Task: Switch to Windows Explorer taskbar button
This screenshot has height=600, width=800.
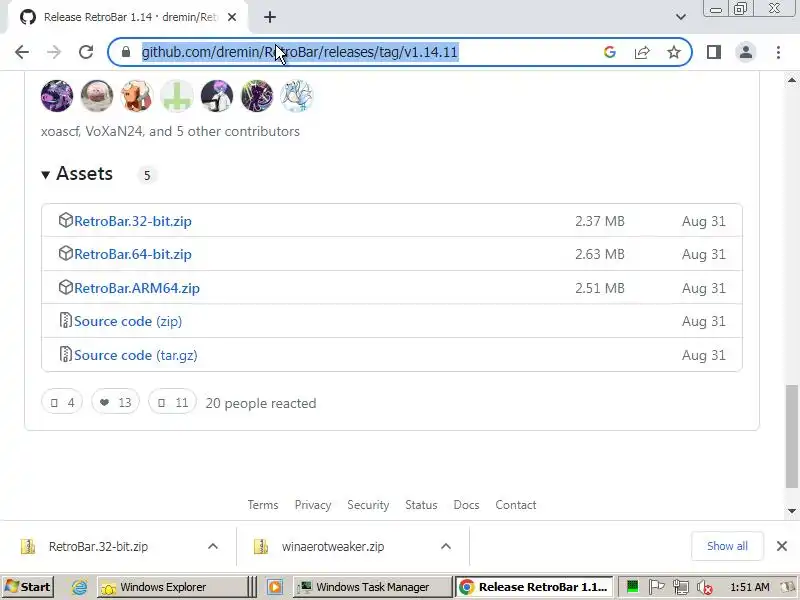Action: tap(170, 587)
